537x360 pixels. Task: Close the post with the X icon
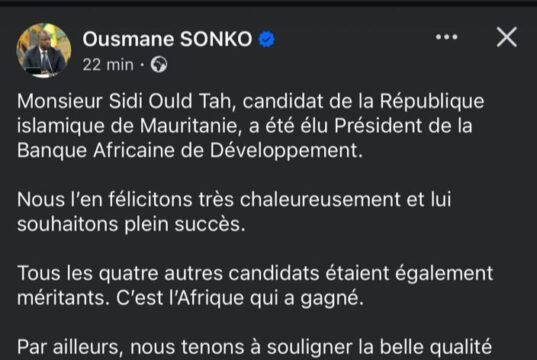pos(507,37)
